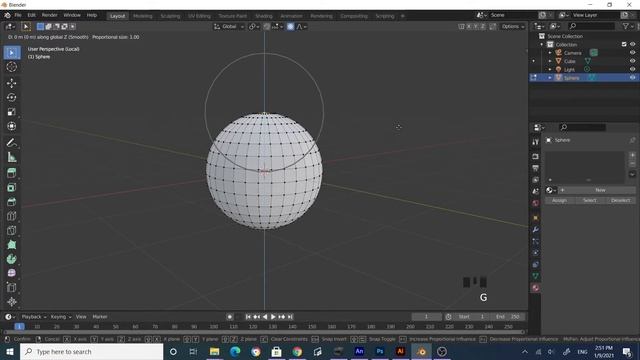Select the Cursor tool

pos(11,67)
